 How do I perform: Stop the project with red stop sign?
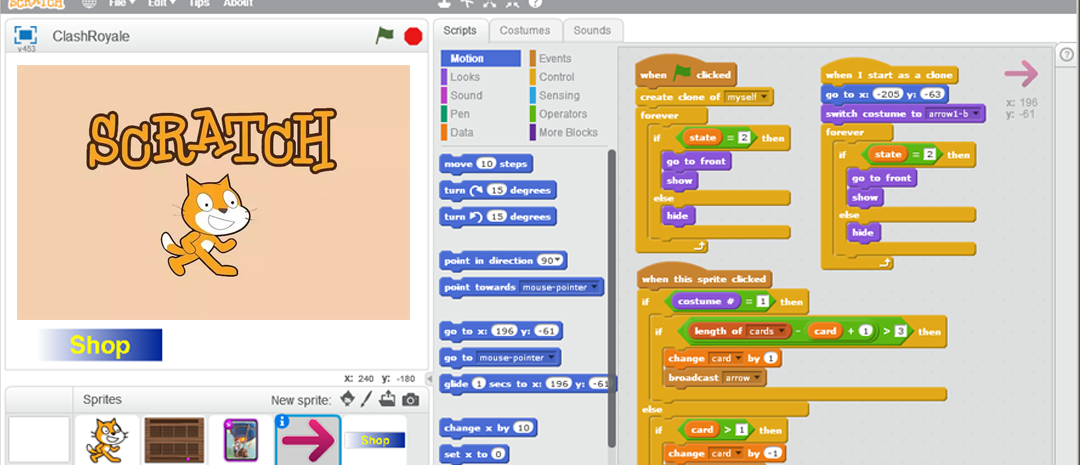[x=413, y=36]
